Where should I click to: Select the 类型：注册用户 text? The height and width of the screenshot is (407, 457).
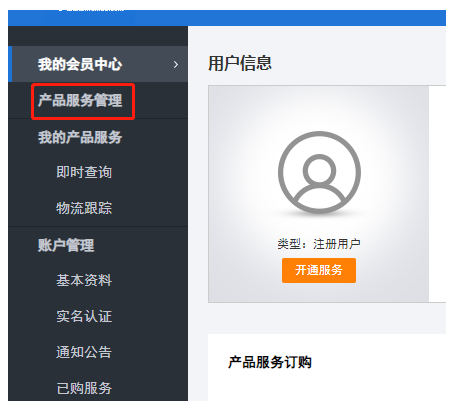pyautogui.click(x=319, y=244)
